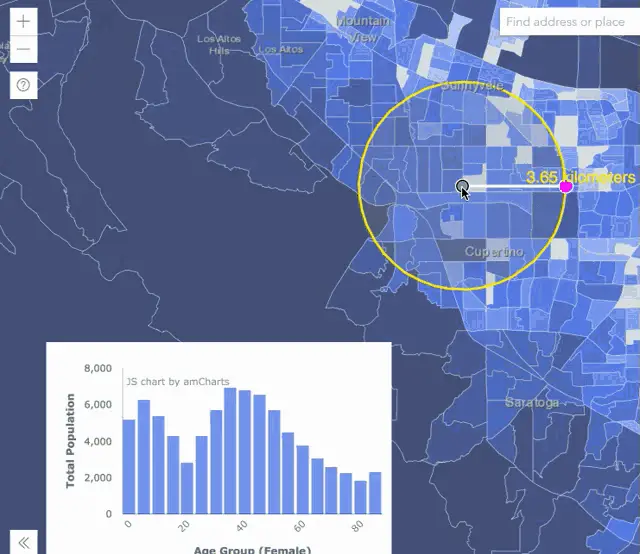Screen dimensions: 640x554
Task: Click the gray circle center point
Action: tap(462, 186)
